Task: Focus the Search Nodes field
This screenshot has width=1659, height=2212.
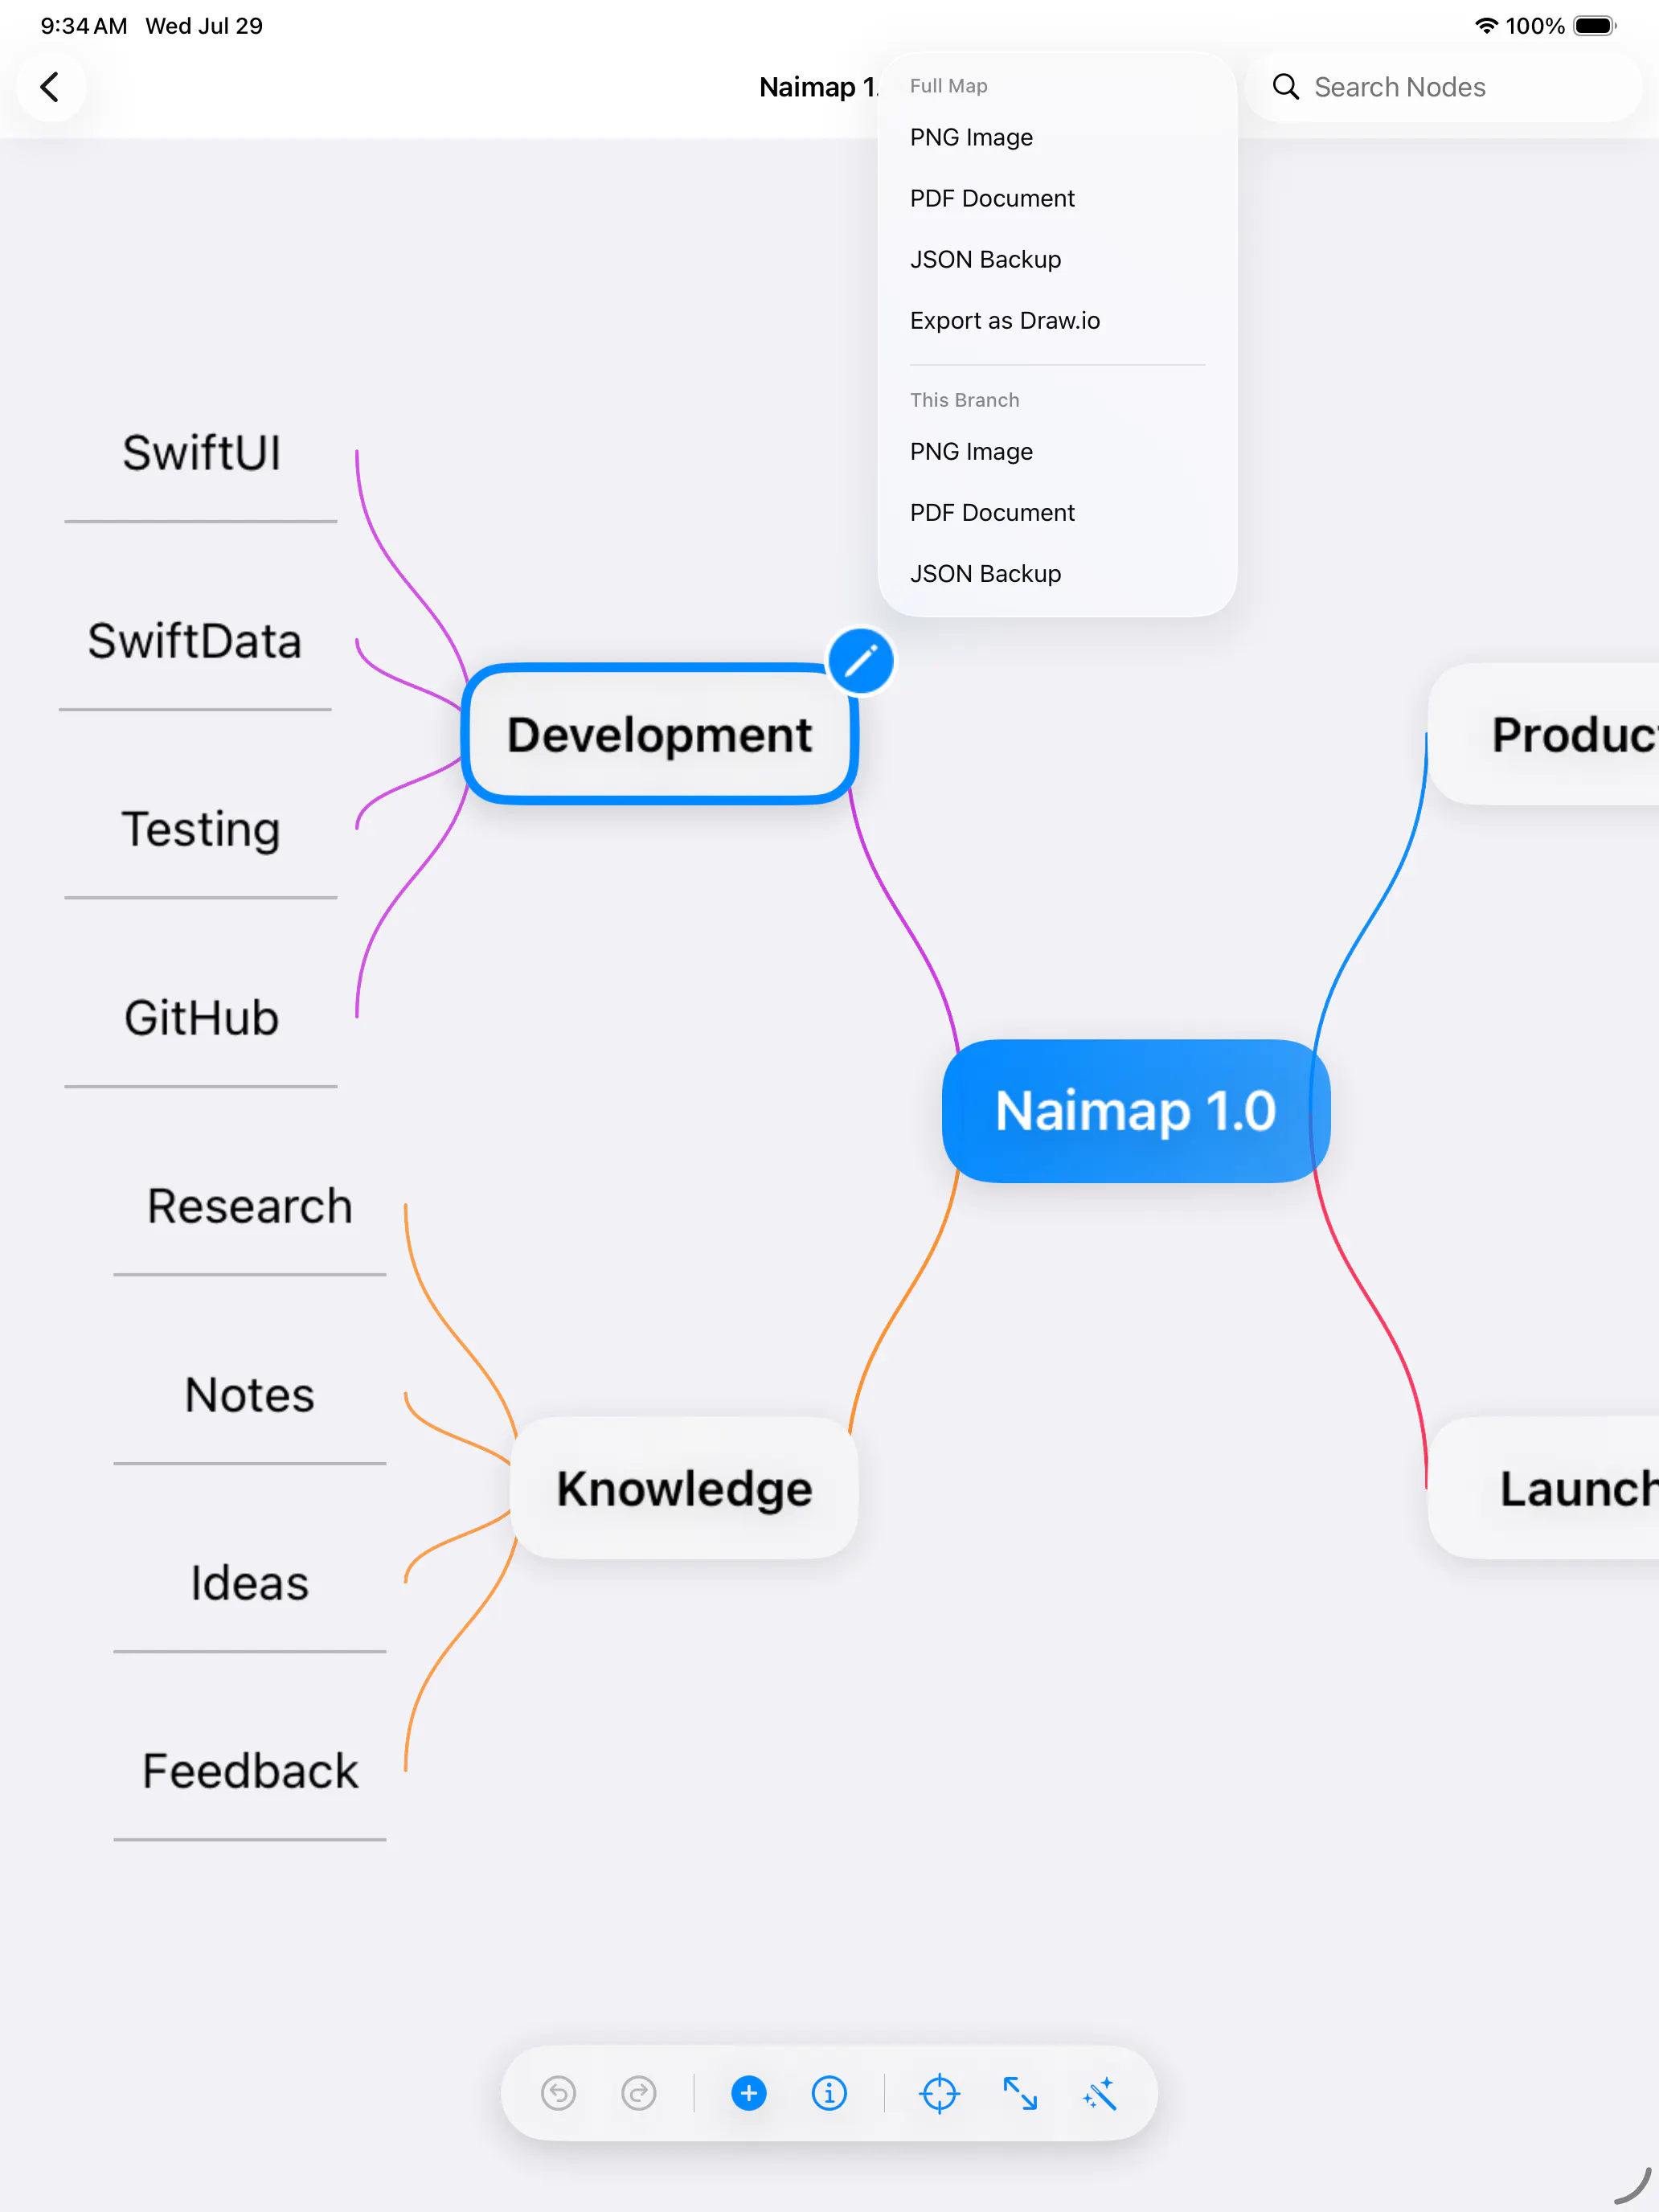Action: [x=1443, y=87]
